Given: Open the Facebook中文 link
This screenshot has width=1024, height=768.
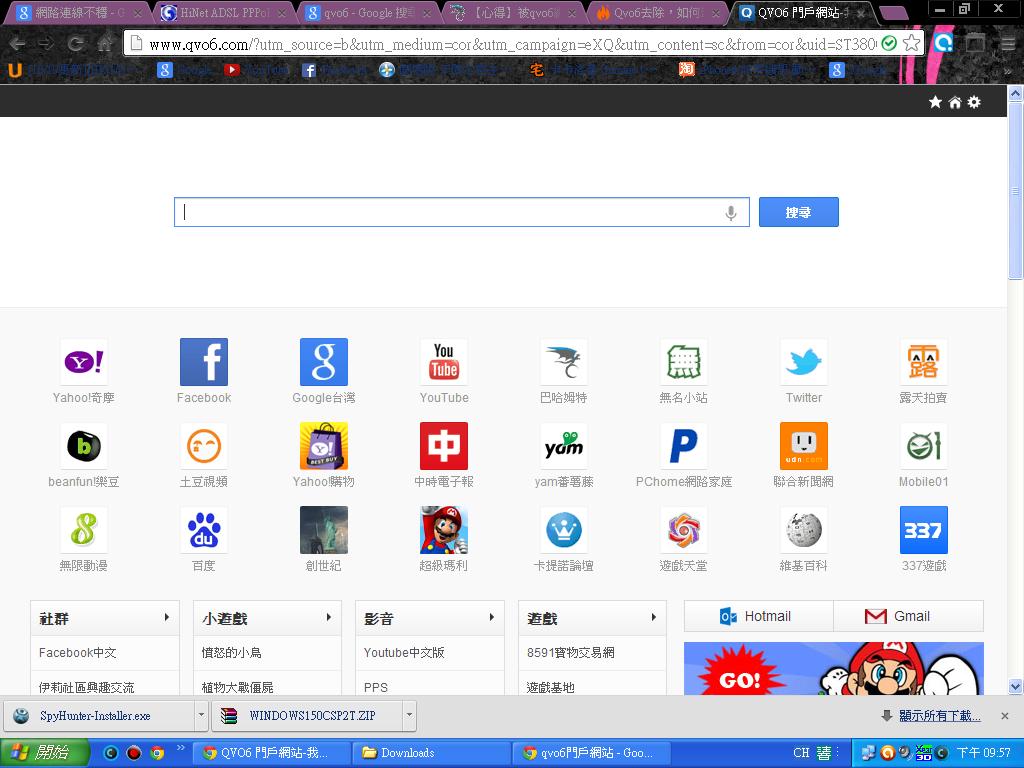Looking at the screenshot, I should (78, 652).
